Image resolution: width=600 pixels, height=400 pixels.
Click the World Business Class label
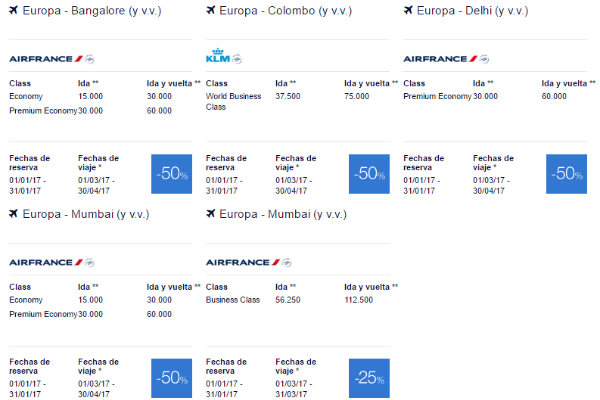(x=233, y=101)
